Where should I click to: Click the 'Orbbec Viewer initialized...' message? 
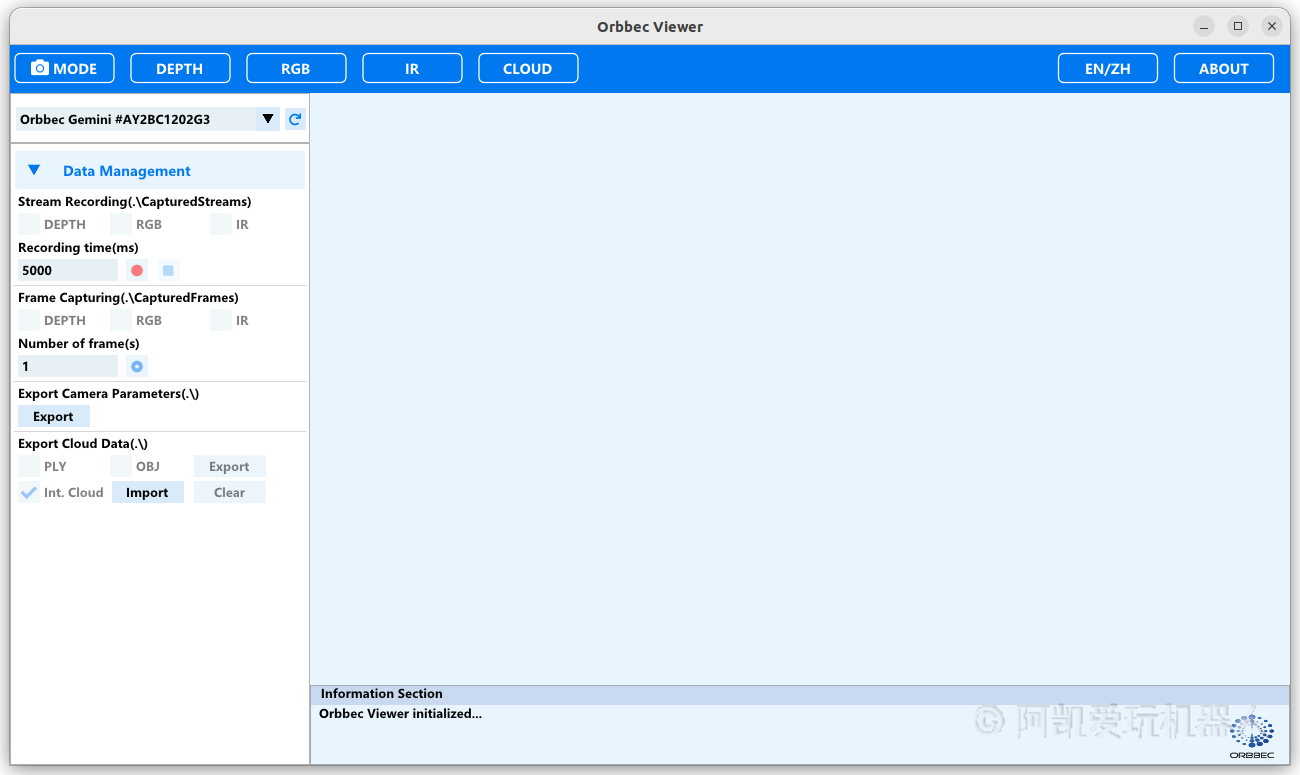(400, 714)
